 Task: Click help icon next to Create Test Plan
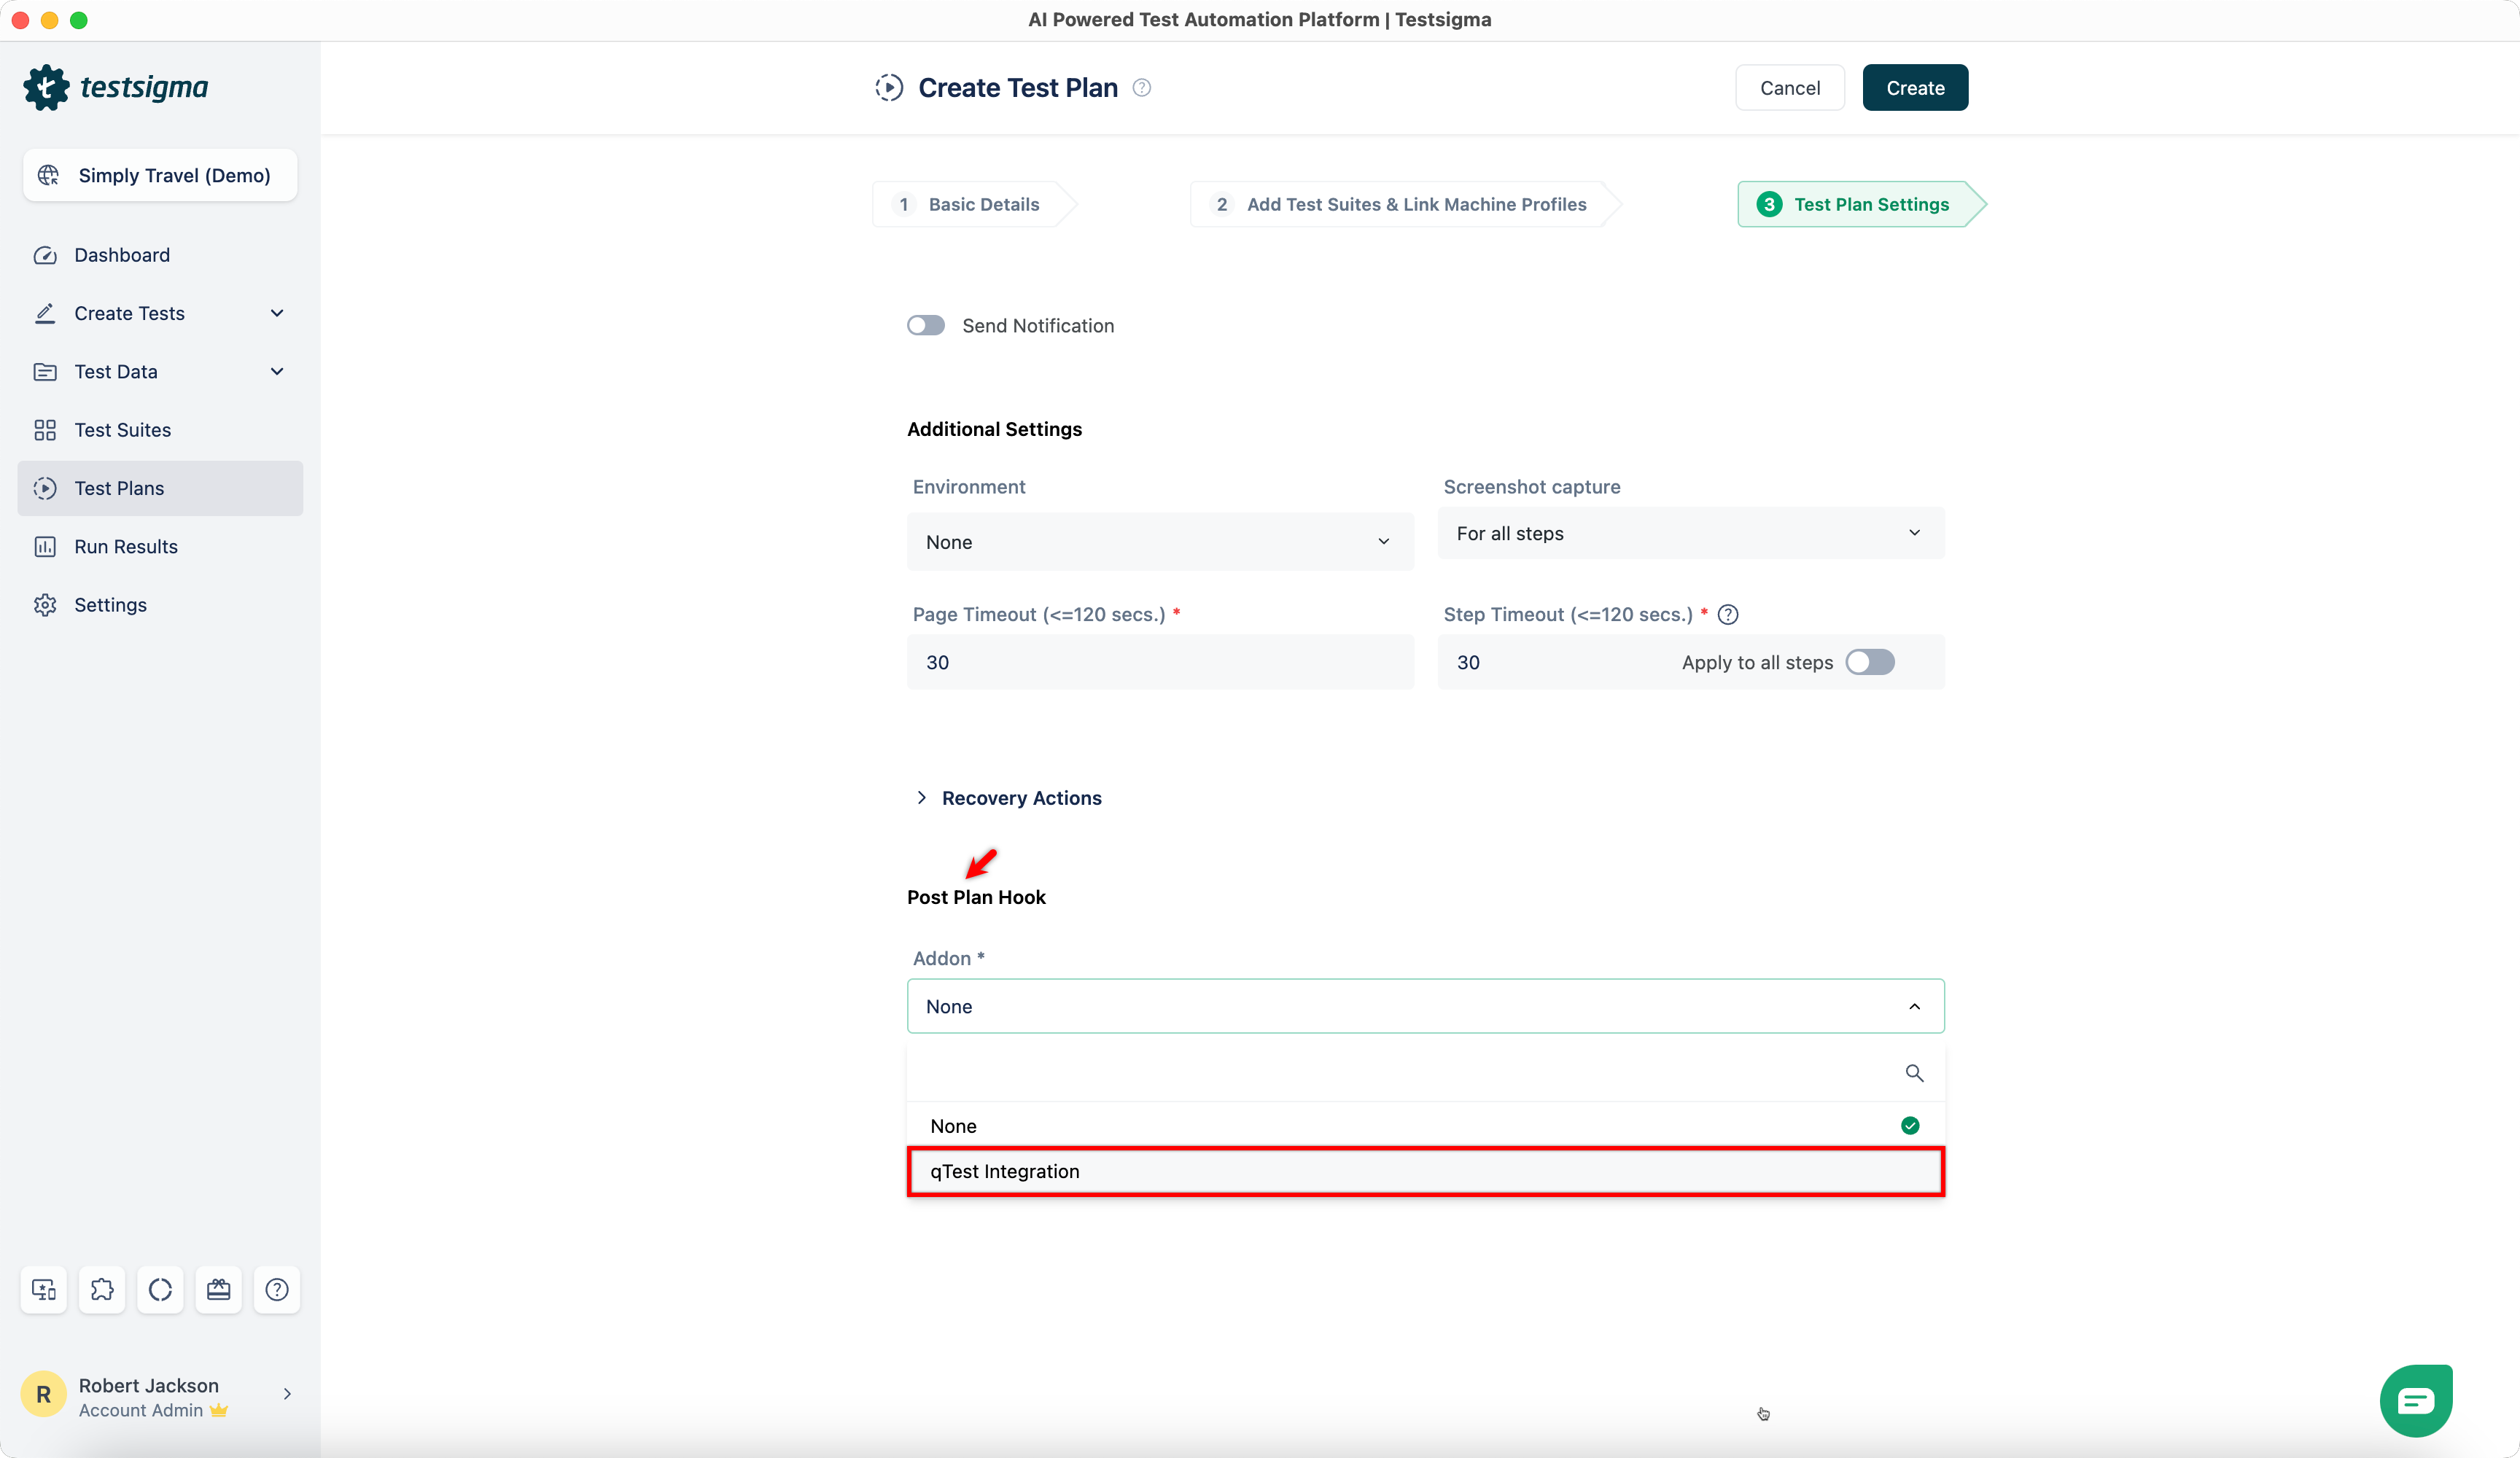1141,88
